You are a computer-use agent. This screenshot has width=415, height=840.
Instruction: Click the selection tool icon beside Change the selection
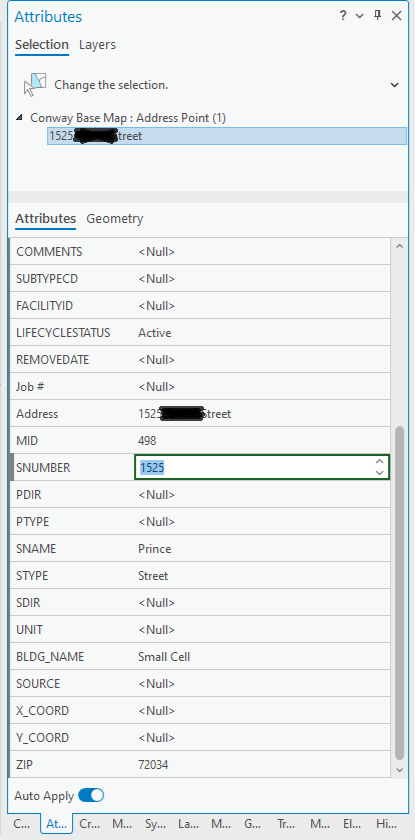[35, 85]
